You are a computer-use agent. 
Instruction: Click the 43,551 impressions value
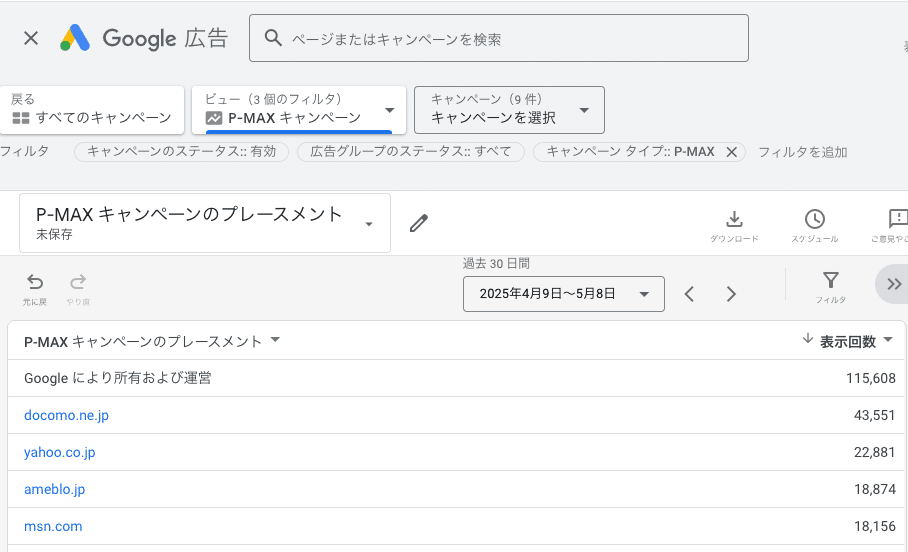pyautogui.click(x=874, y=415)
